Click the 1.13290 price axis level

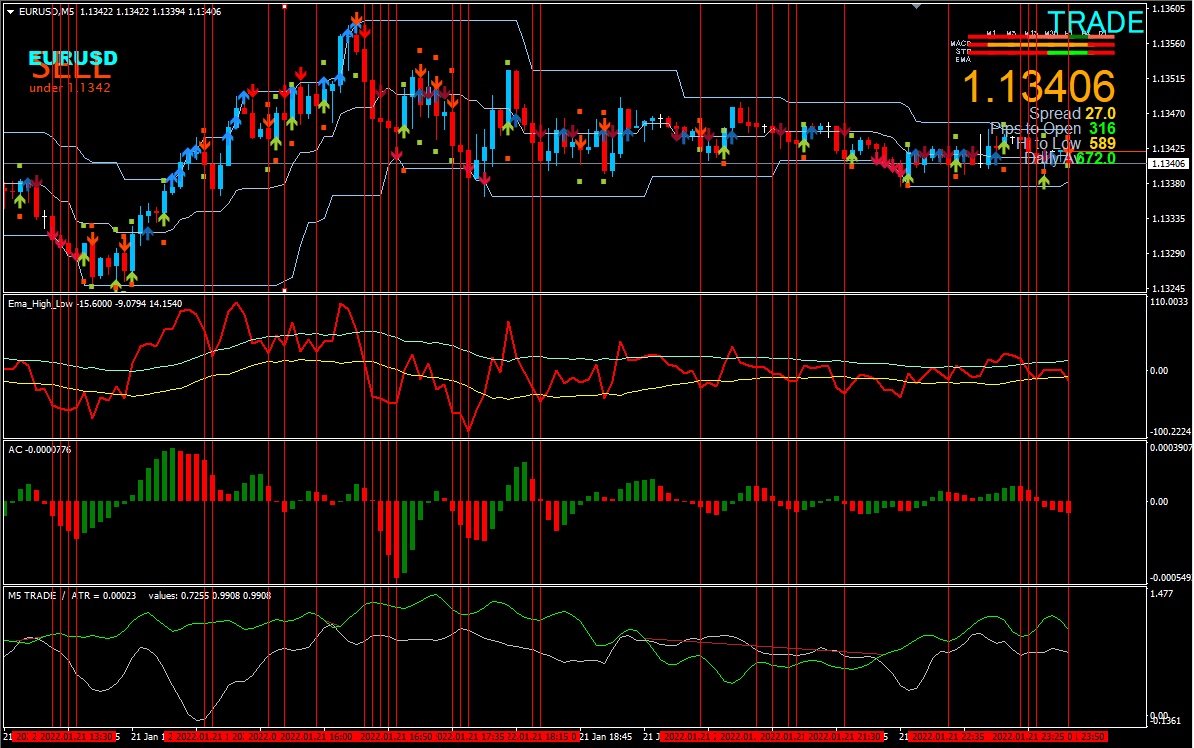click(x=1168, y=254)
